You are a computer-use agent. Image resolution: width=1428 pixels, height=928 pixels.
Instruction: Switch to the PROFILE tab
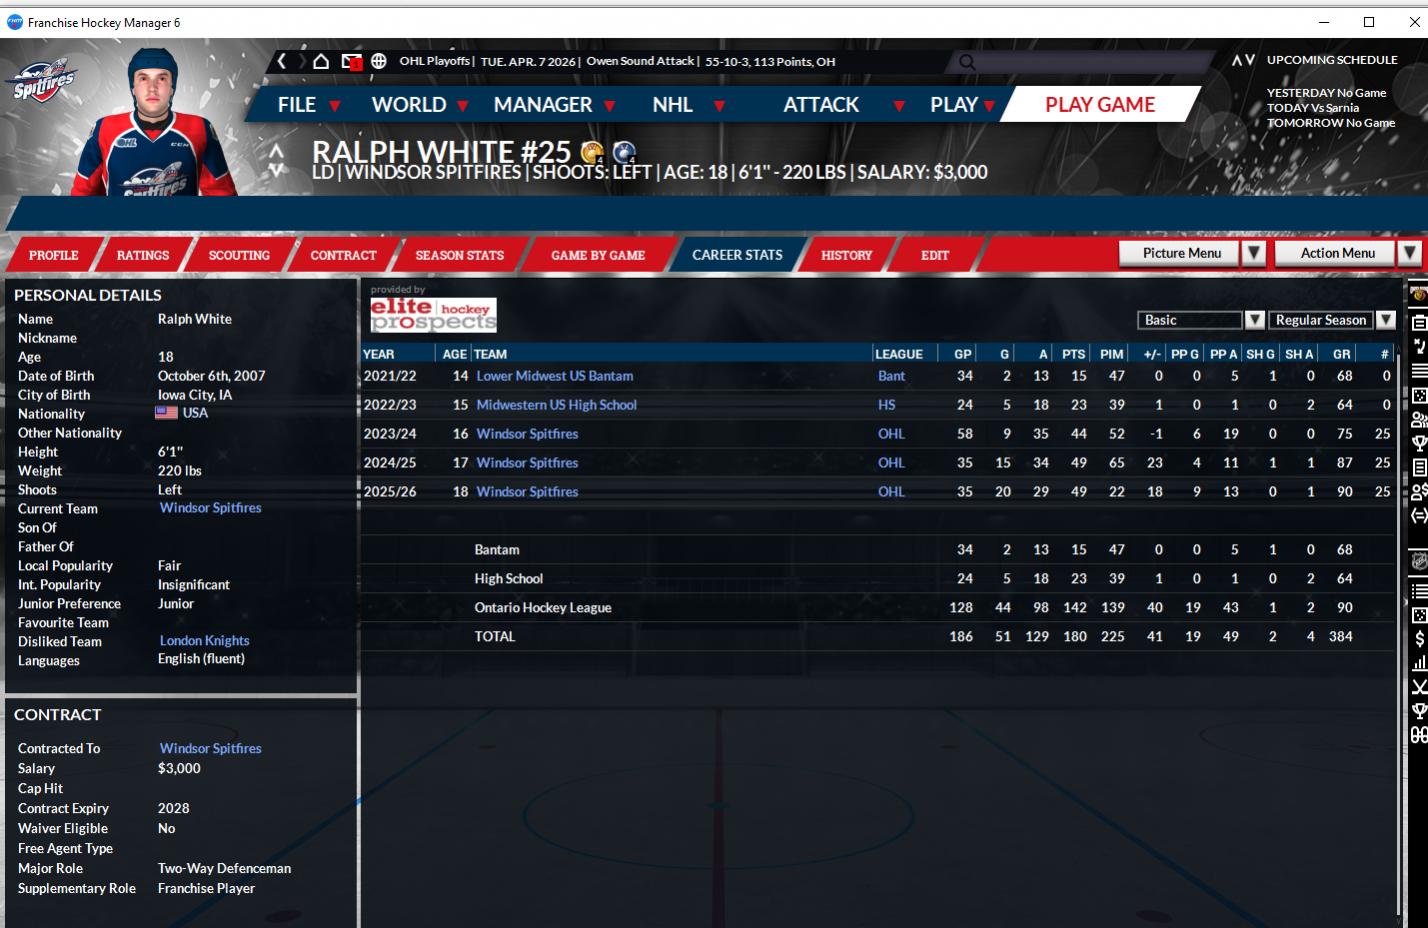tap(54, 255)
